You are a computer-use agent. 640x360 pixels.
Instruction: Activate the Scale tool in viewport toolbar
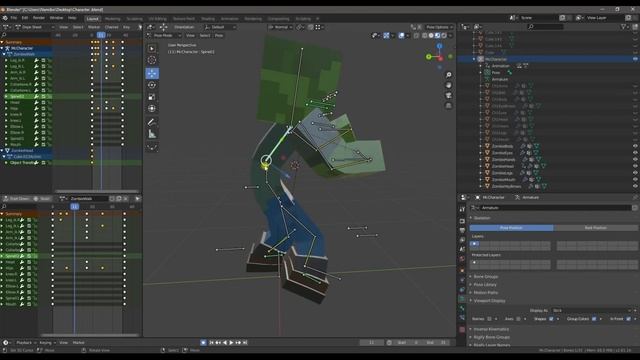coord(152,97)
